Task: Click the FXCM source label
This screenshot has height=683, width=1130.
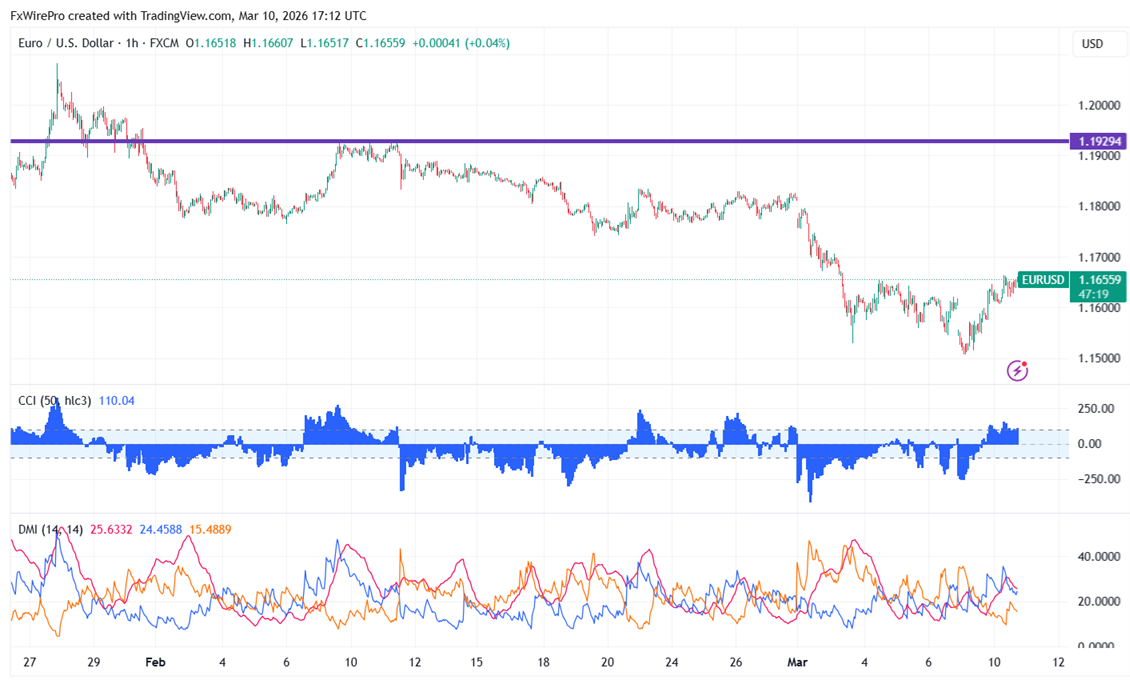Action: pyautogui.click(x=164, y=43)
